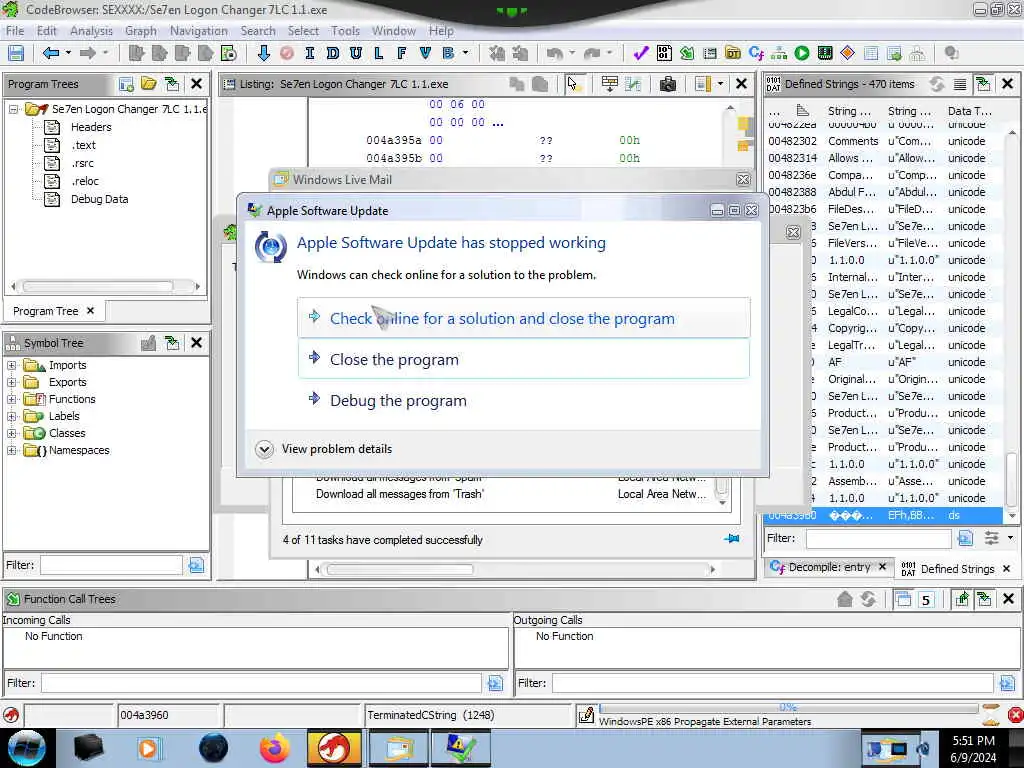The width and height of the screenshot is (1024, 768).
Task: Select .text section in Program Trees
Action: tap(83, 145)
